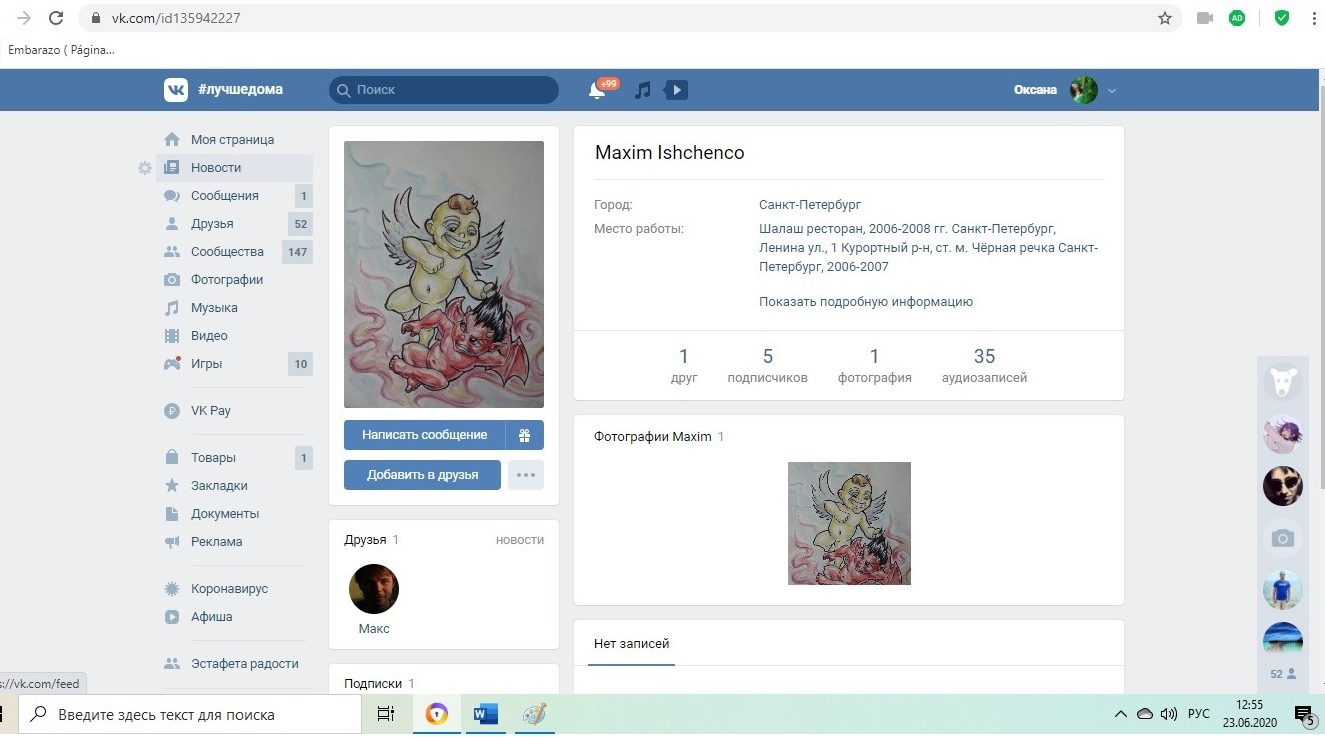Viewport: 1325px width, 737px height.
Task: Open VK Pay in left menu
Action: point(236,411)
